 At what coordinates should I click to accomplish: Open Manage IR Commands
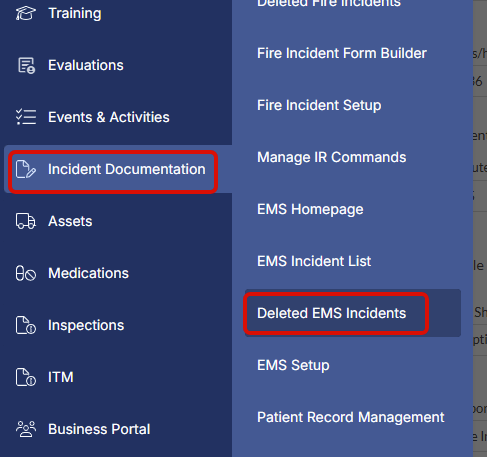[332, 157]
